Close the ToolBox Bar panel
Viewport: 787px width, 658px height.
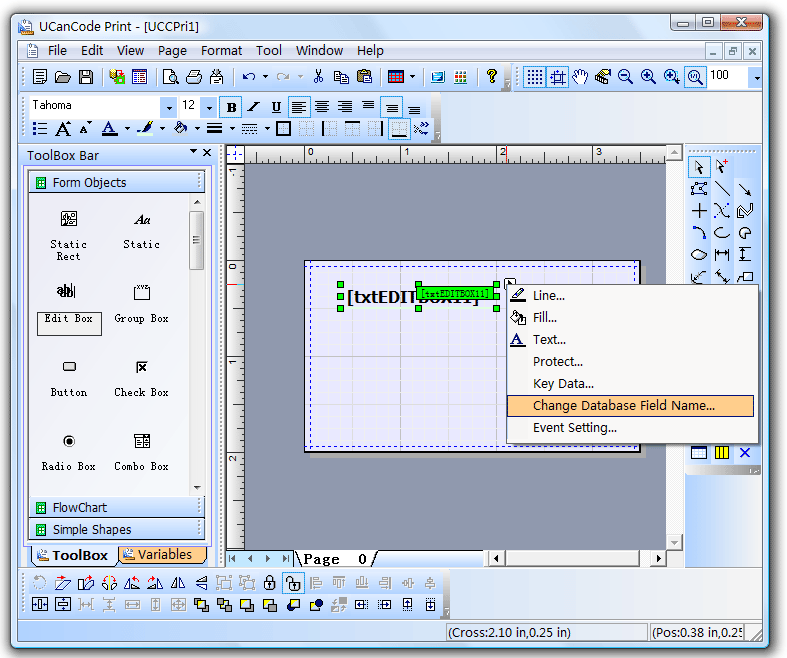pos(207,153)
